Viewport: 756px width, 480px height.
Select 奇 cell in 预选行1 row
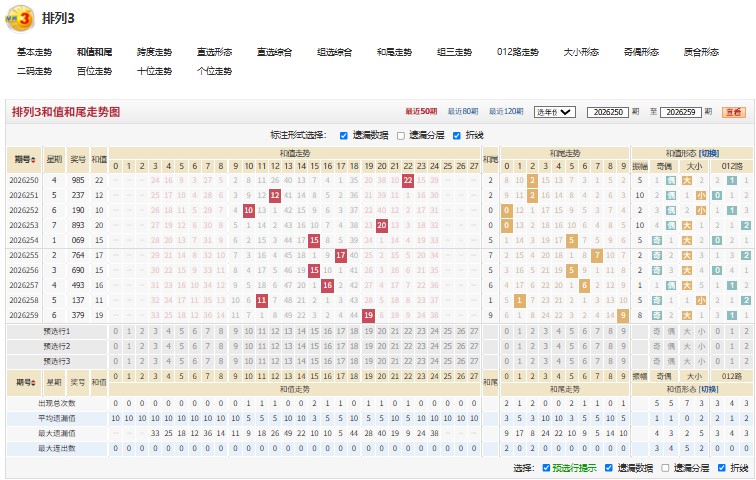[x=657, y=332]
